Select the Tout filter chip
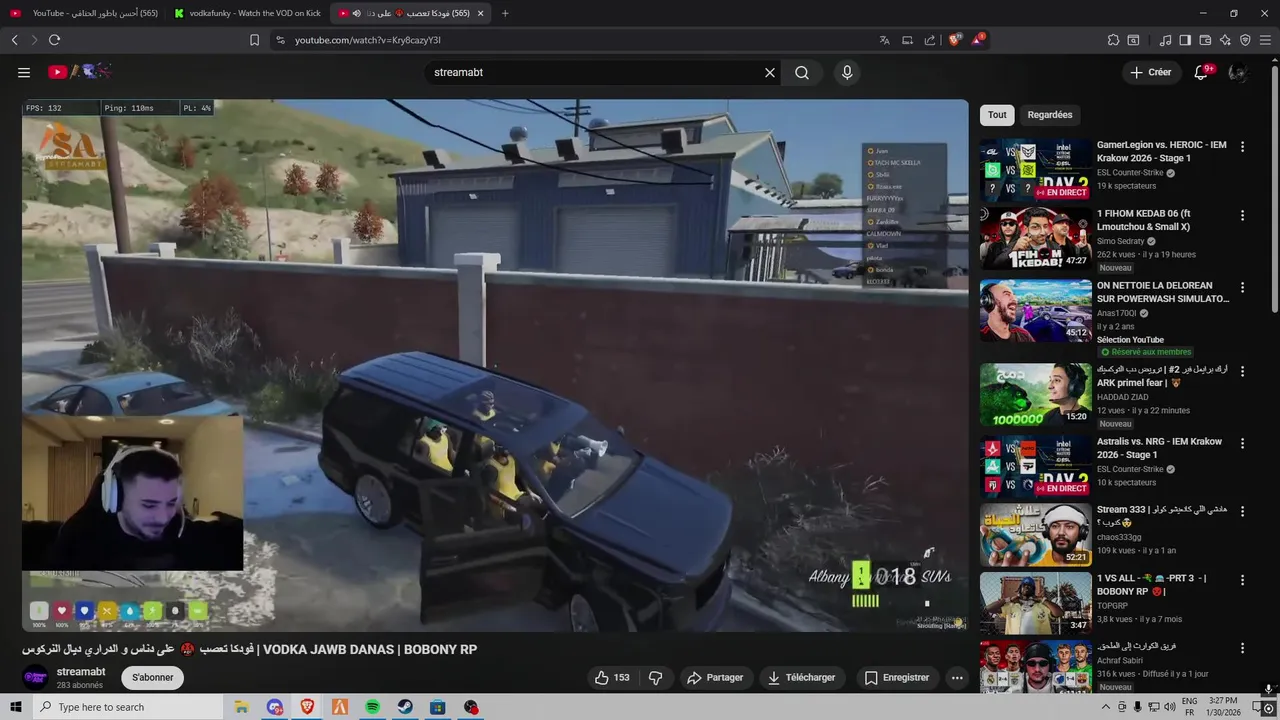Image resolution: width=1280 pixels, height=720 pixels. 997,115
